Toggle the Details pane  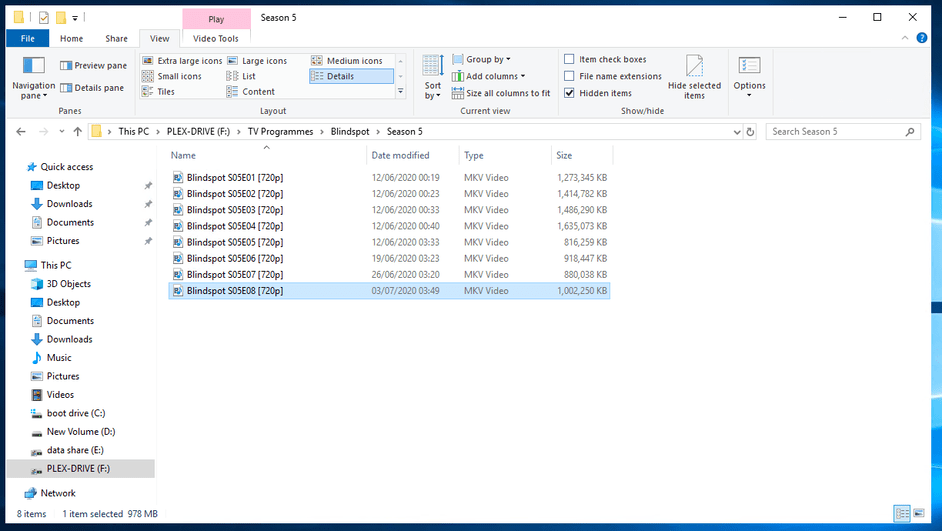92,88
